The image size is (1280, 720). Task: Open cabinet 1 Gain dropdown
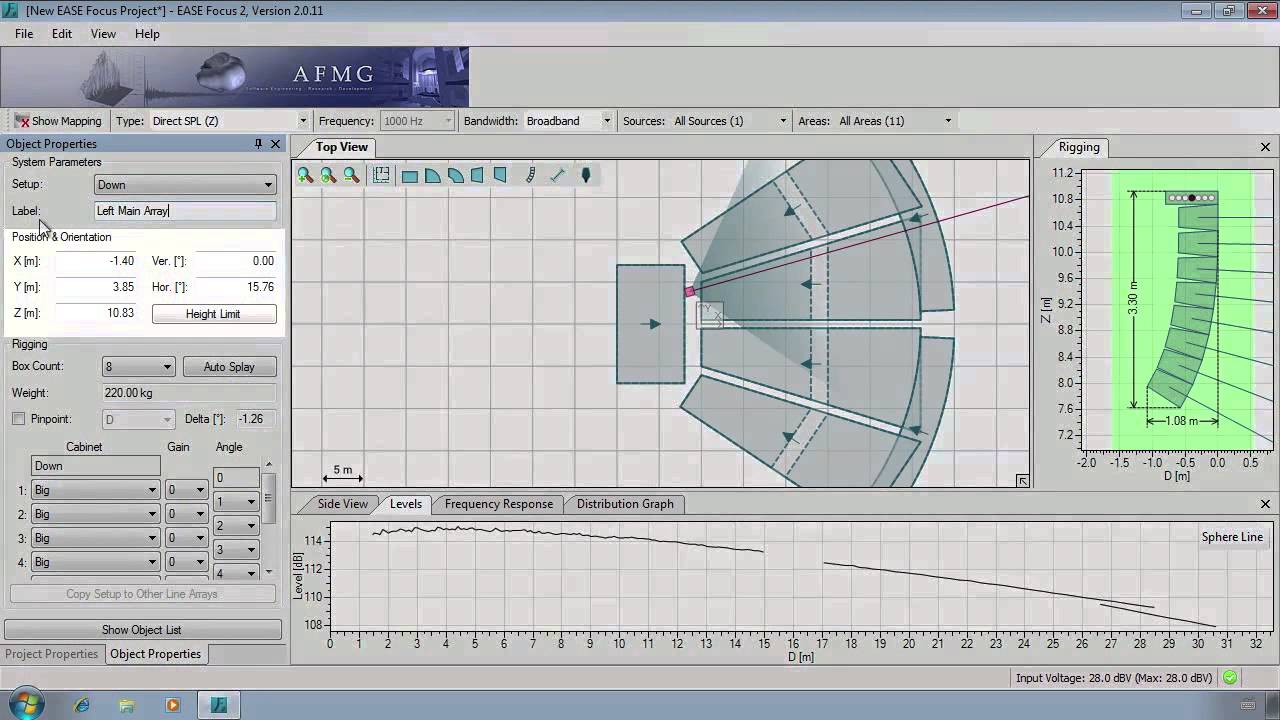pyautogui.click(x=186, y=490)
